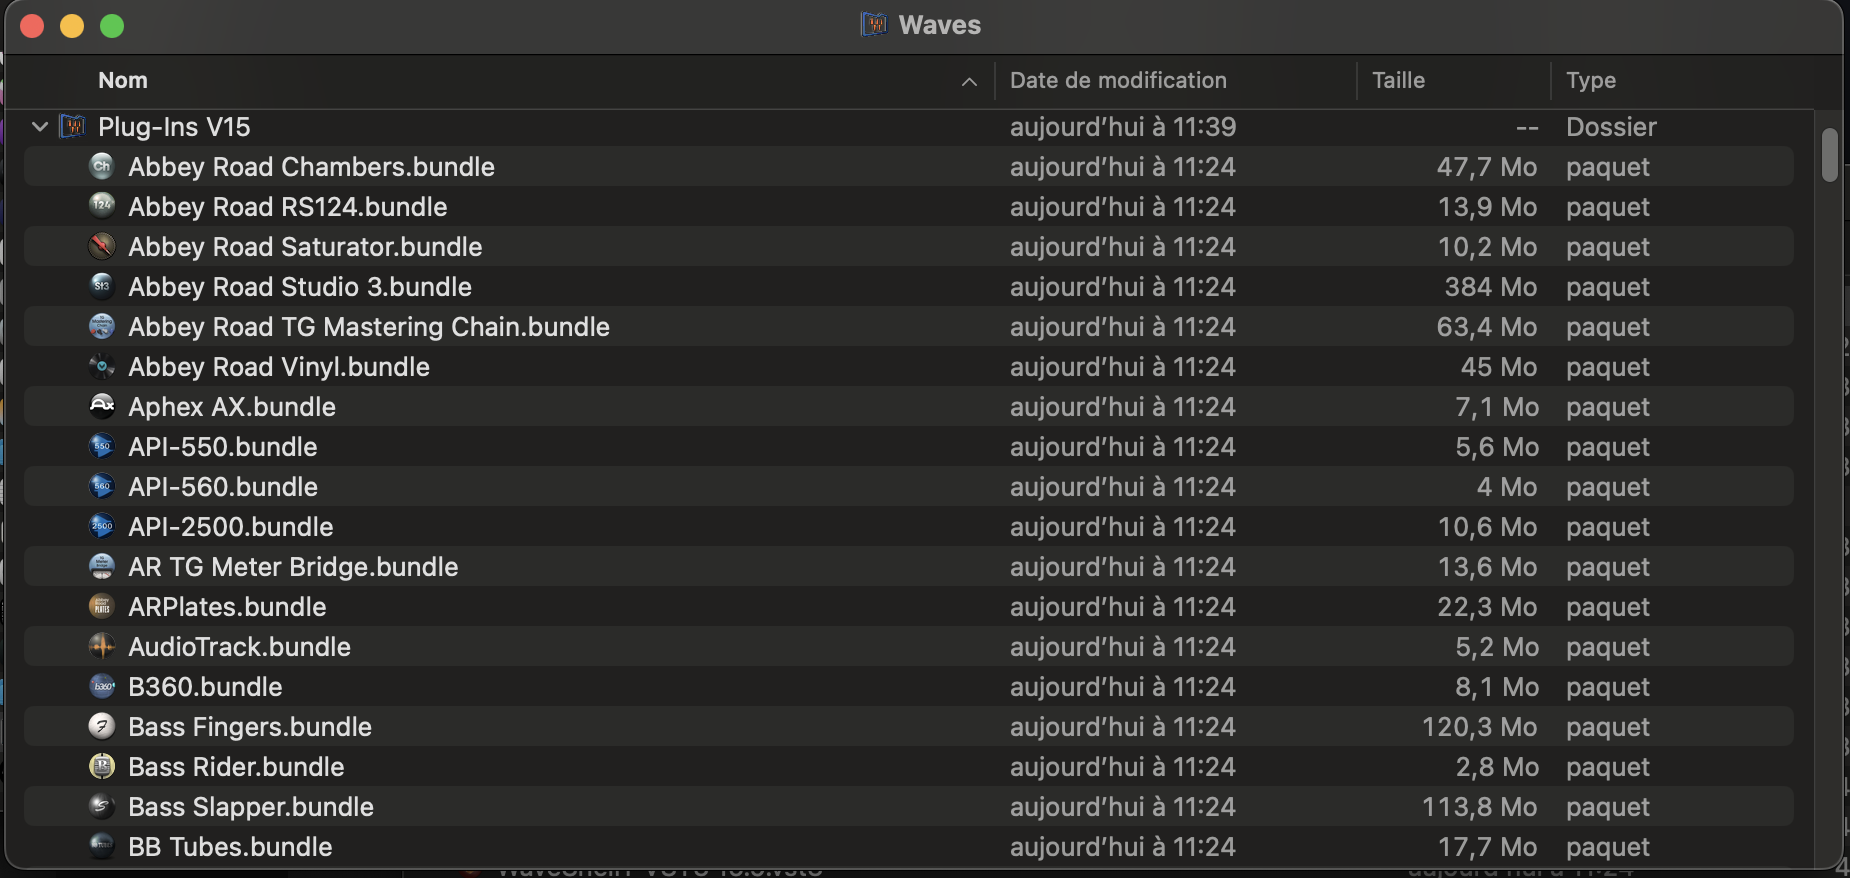Image resolution: width=1850 pixels, height=878 pixels.
Task: Select Aphex AX.bundle file name
Action: (232, 407)
